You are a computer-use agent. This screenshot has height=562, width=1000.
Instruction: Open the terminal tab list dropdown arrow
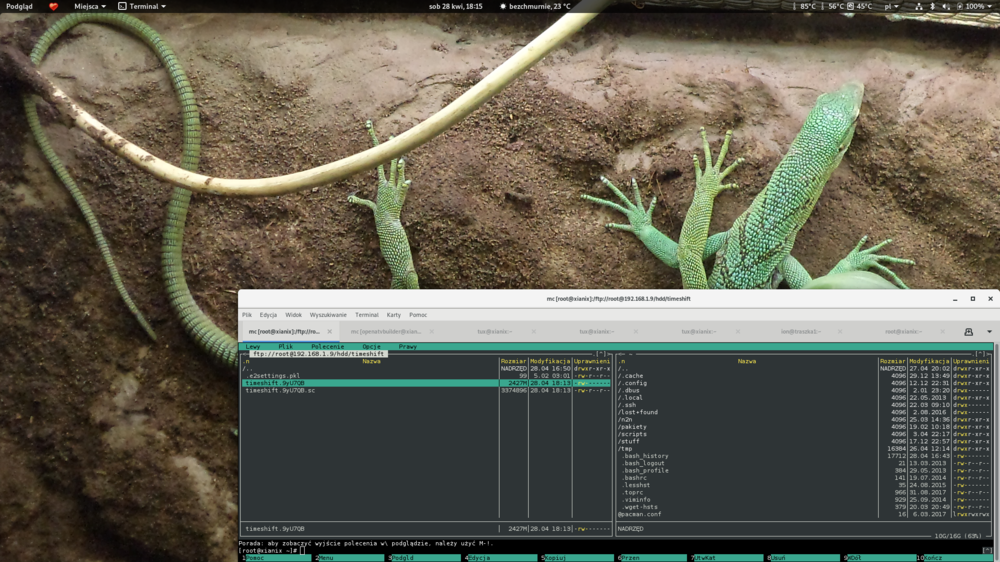click(989, 332)
